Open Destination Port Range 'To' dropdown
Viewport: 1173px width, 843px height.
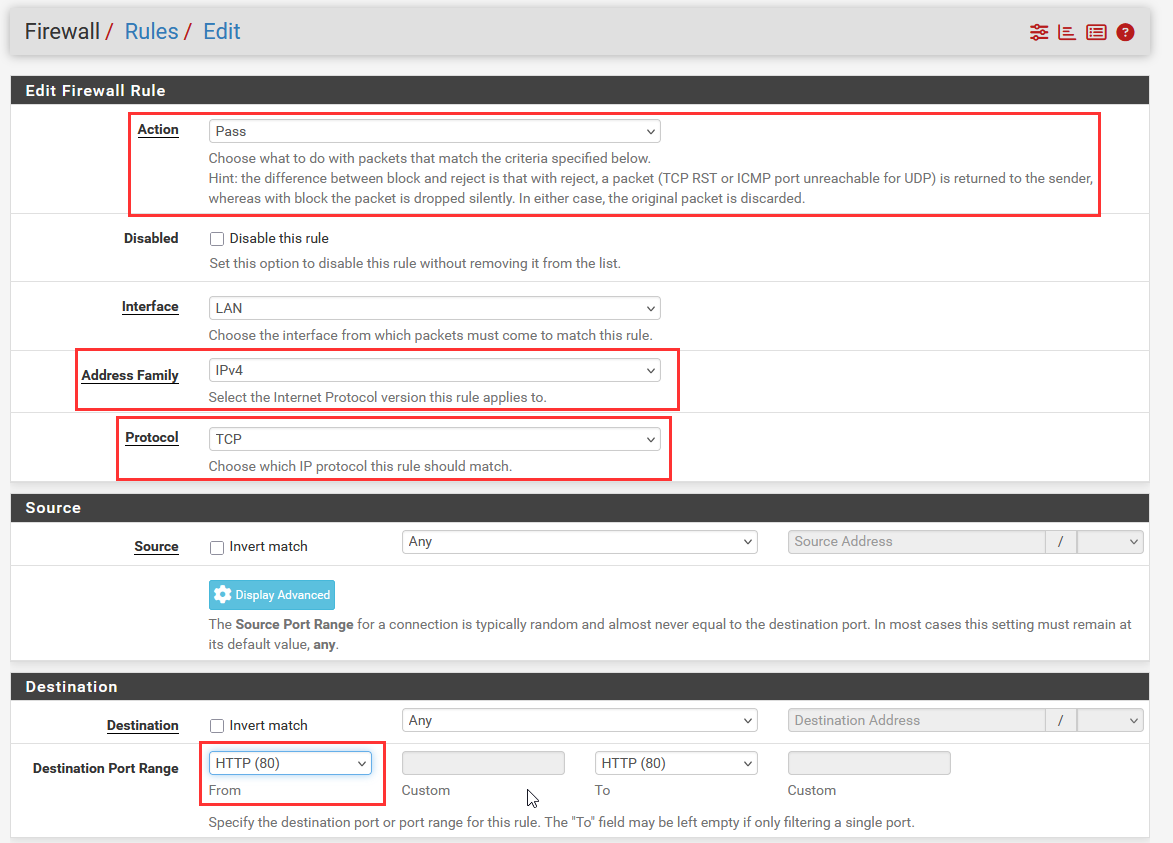tap(675, 763)
